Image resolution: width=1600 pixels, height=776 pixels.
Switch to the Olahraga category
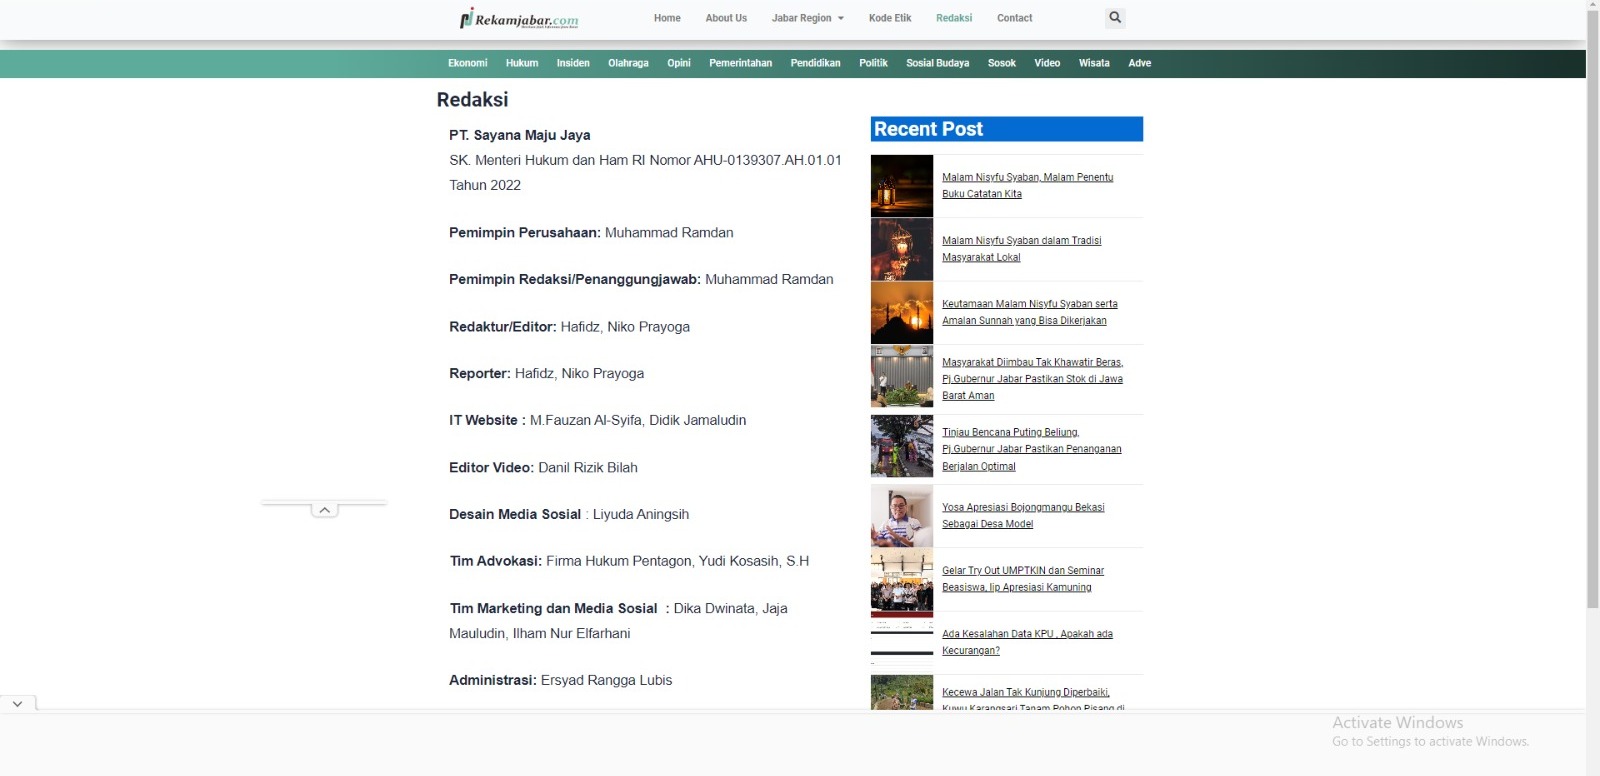[628, 63]
